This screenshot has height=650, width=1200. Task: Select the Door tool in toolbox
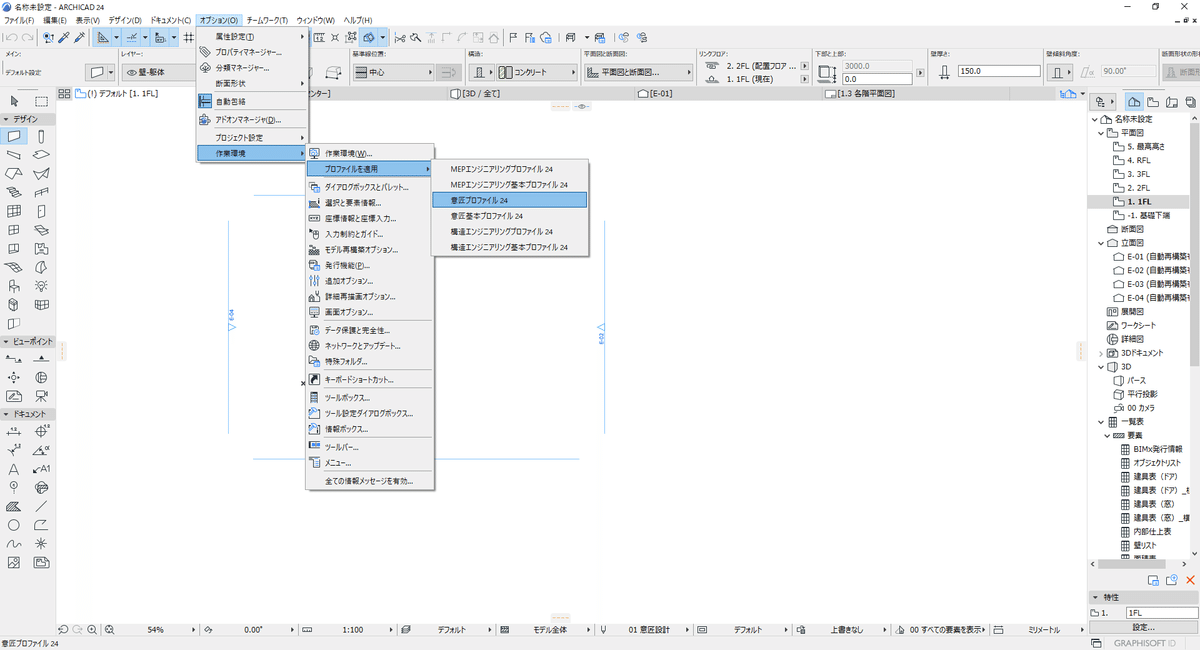click(41, 211)
